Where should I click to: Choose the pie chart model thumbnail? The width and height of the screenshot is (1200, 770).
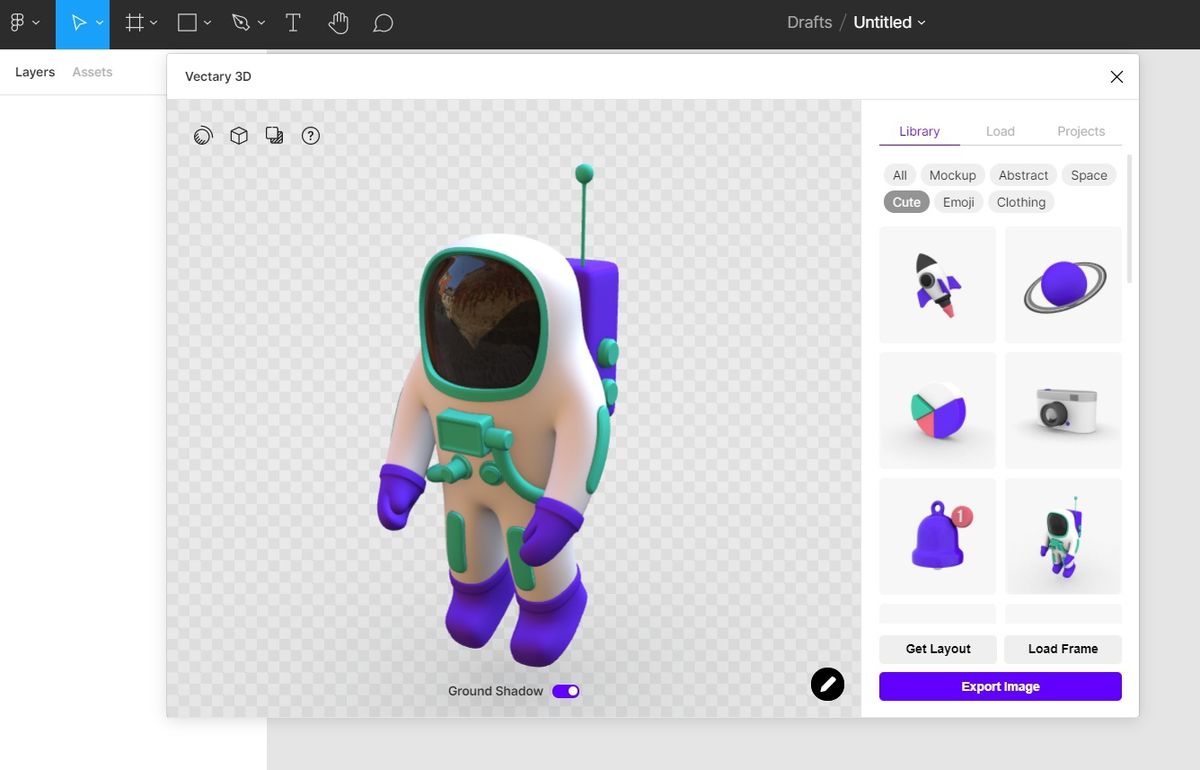[937, 410]
